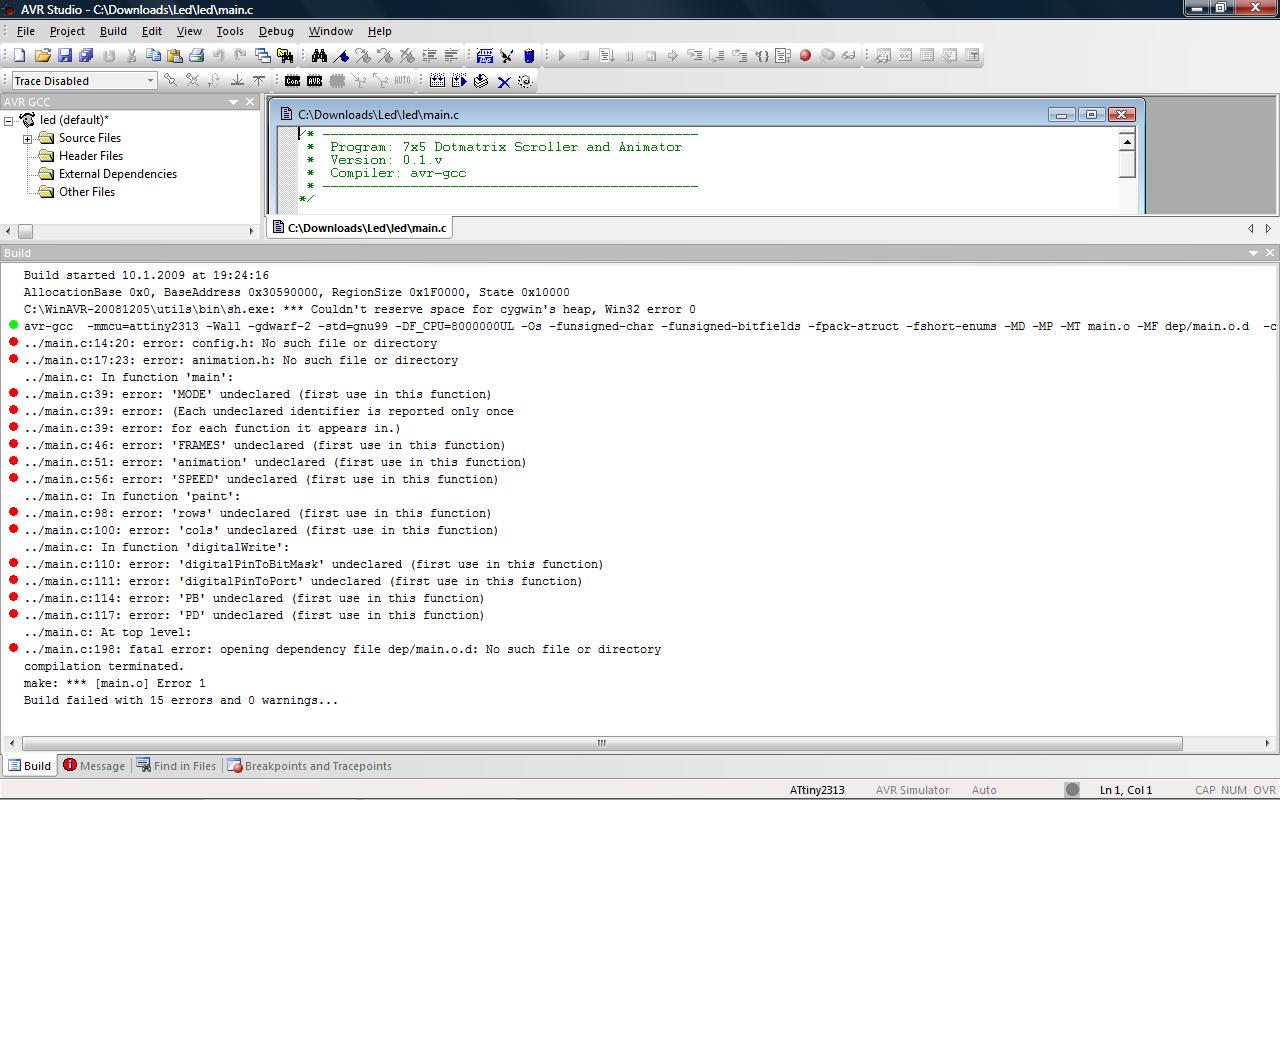
Task: Click the Con connect icon
Action: (292, 81)
